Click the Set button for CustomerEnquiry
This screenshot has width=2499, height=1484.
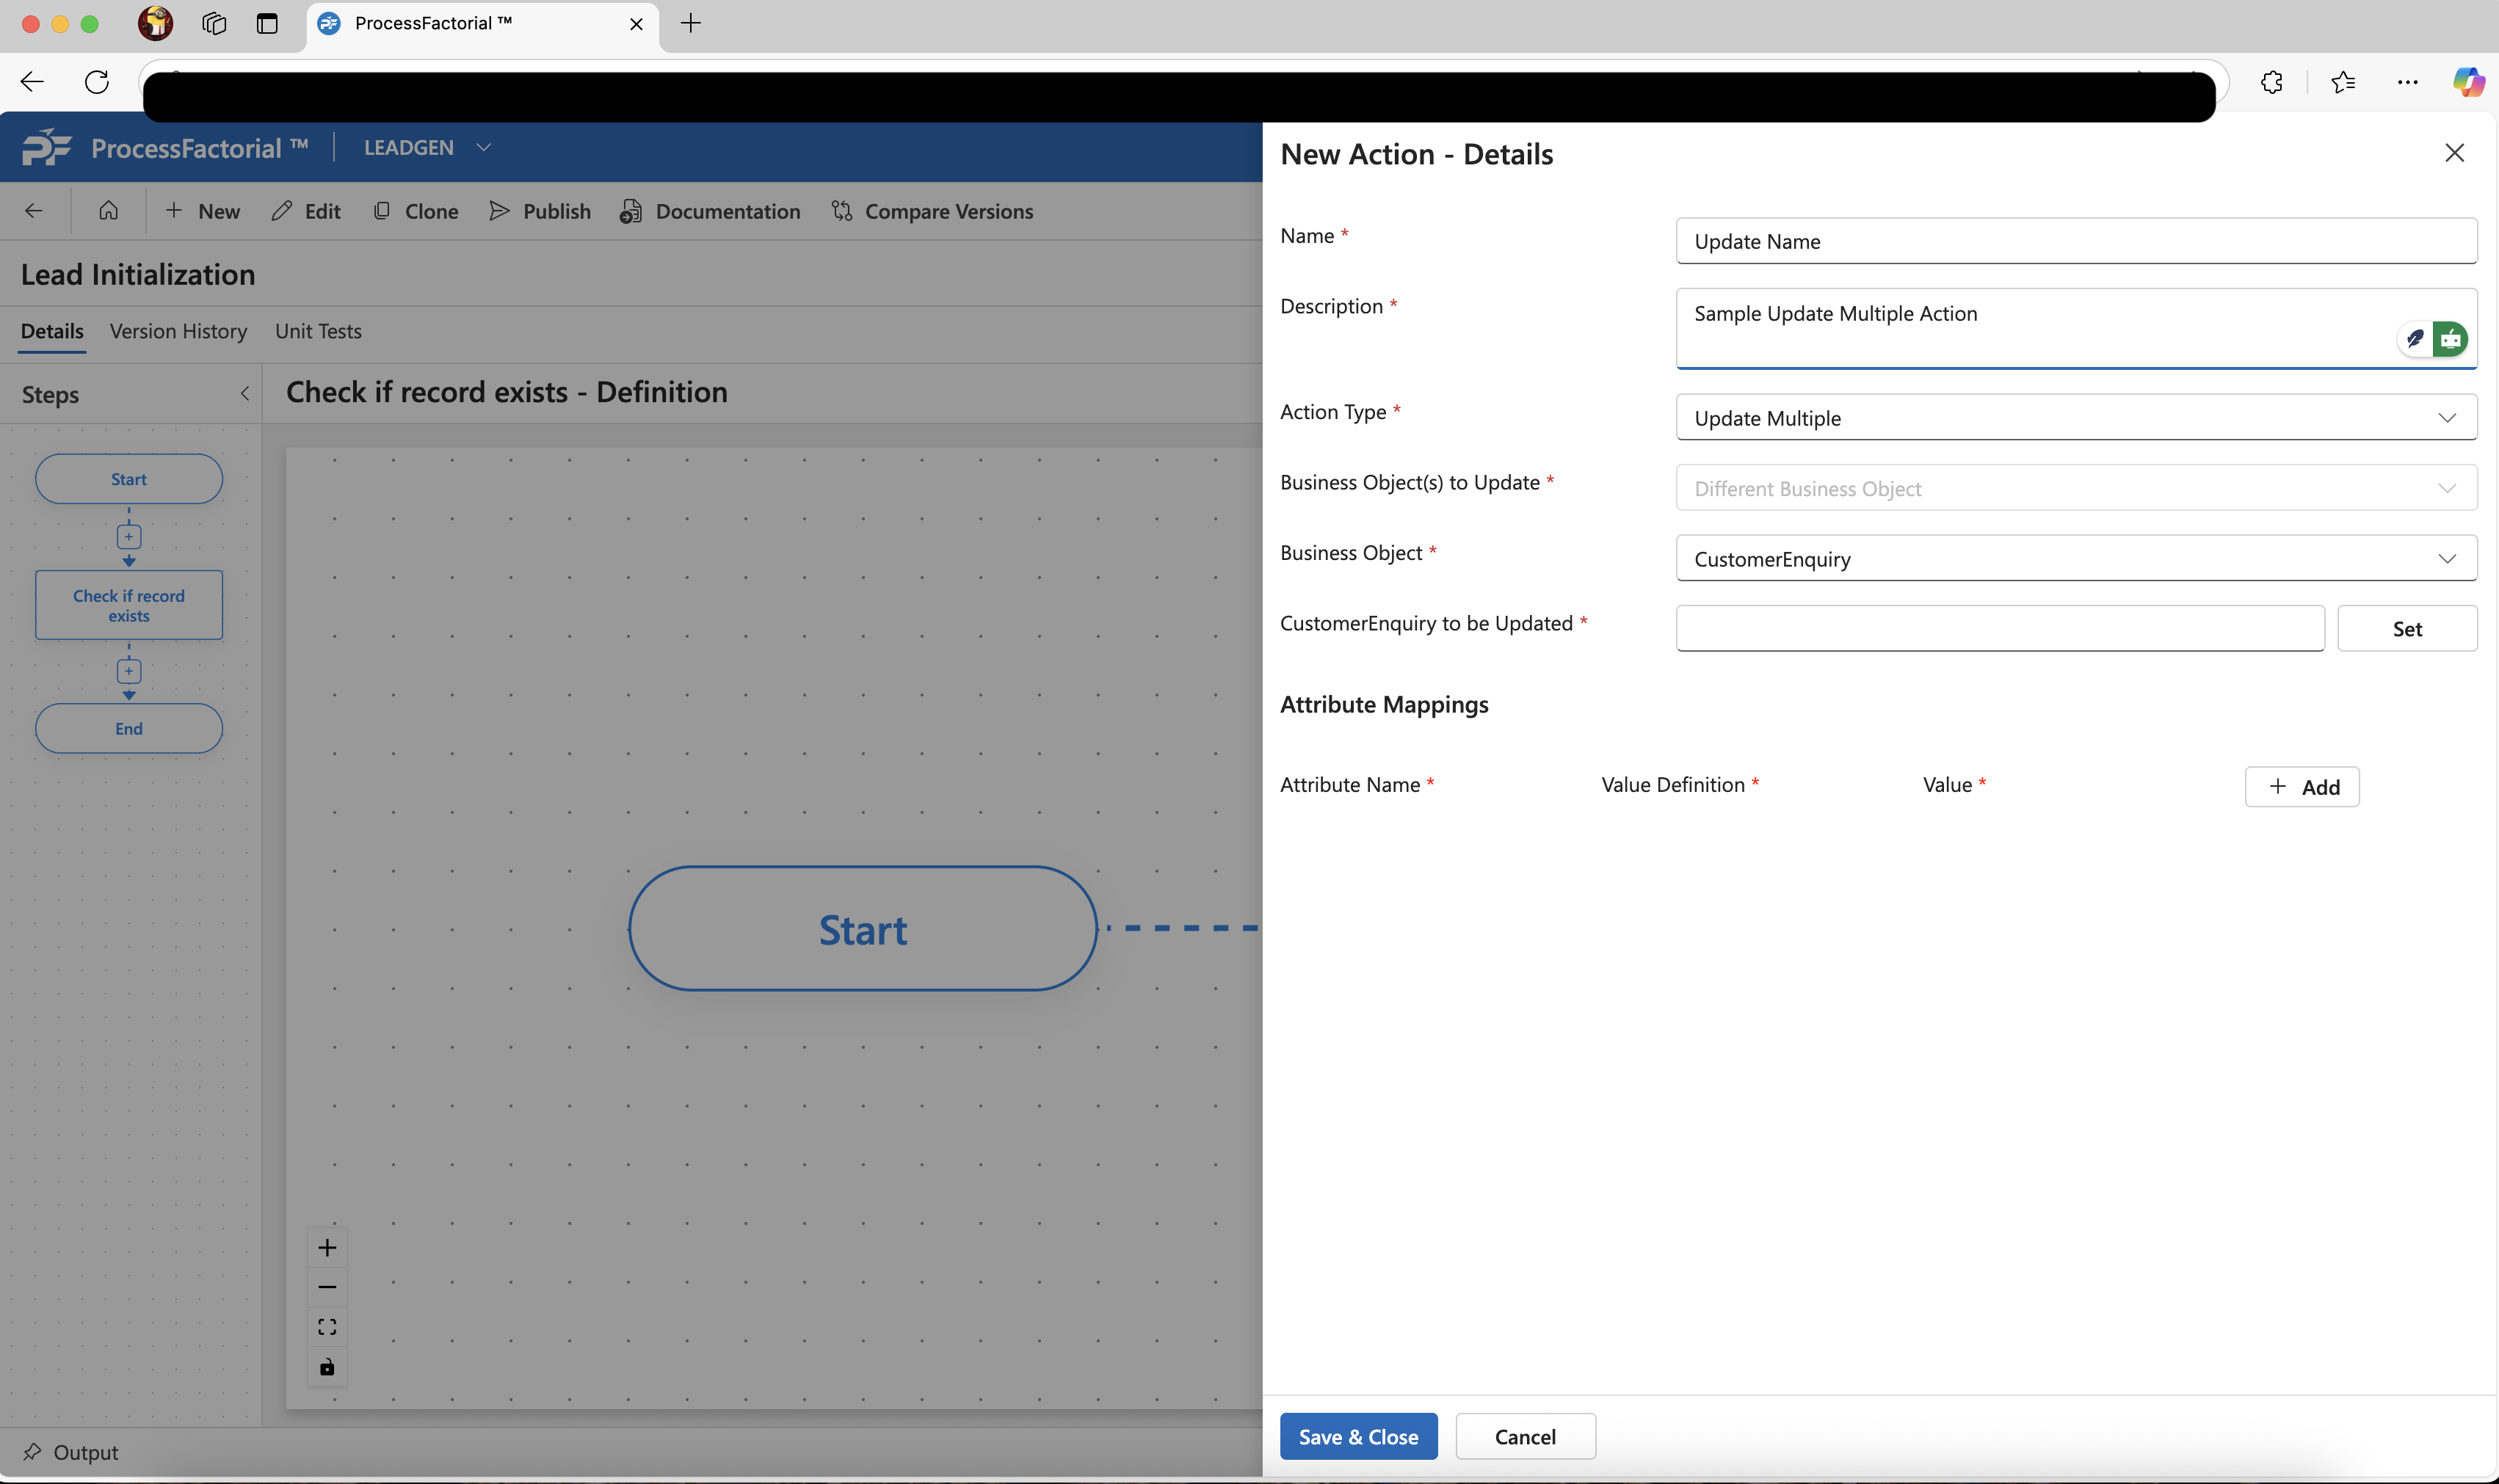point(2406,629)
